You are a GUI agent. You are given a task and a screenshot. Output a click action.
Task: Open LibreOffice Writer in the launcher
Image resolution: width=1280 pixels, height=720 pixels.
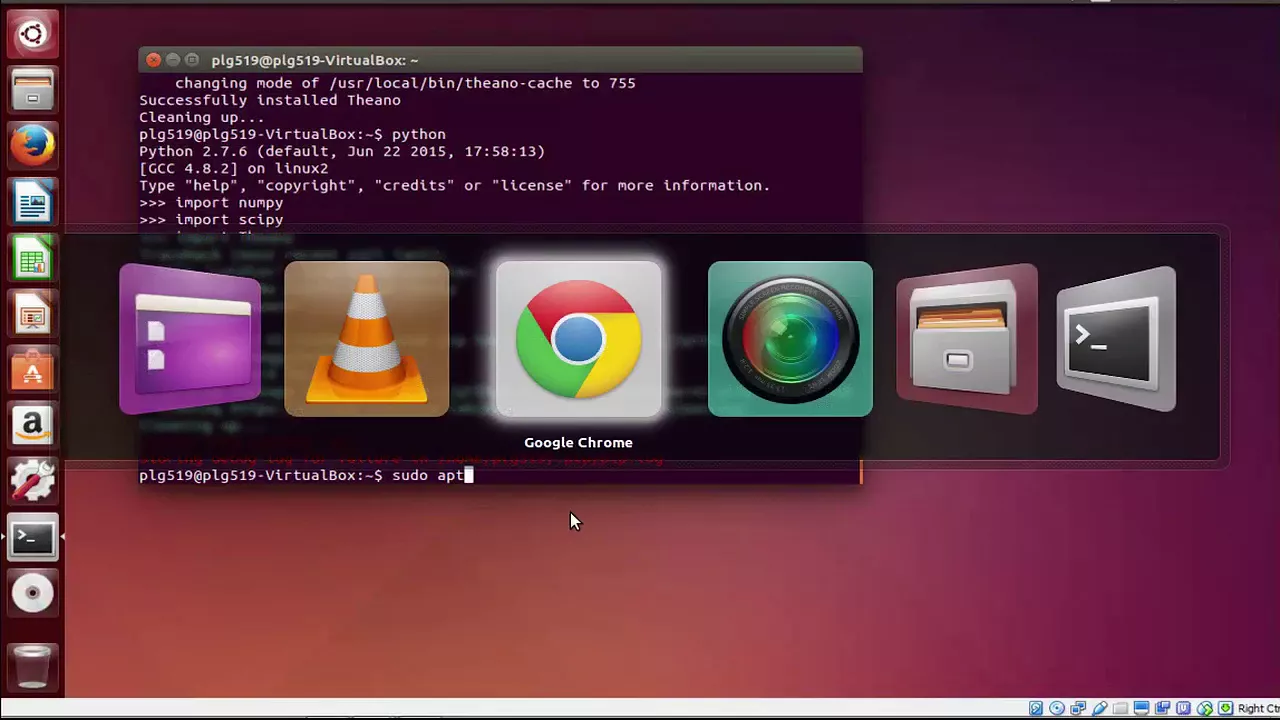click(x=32, y=204)
